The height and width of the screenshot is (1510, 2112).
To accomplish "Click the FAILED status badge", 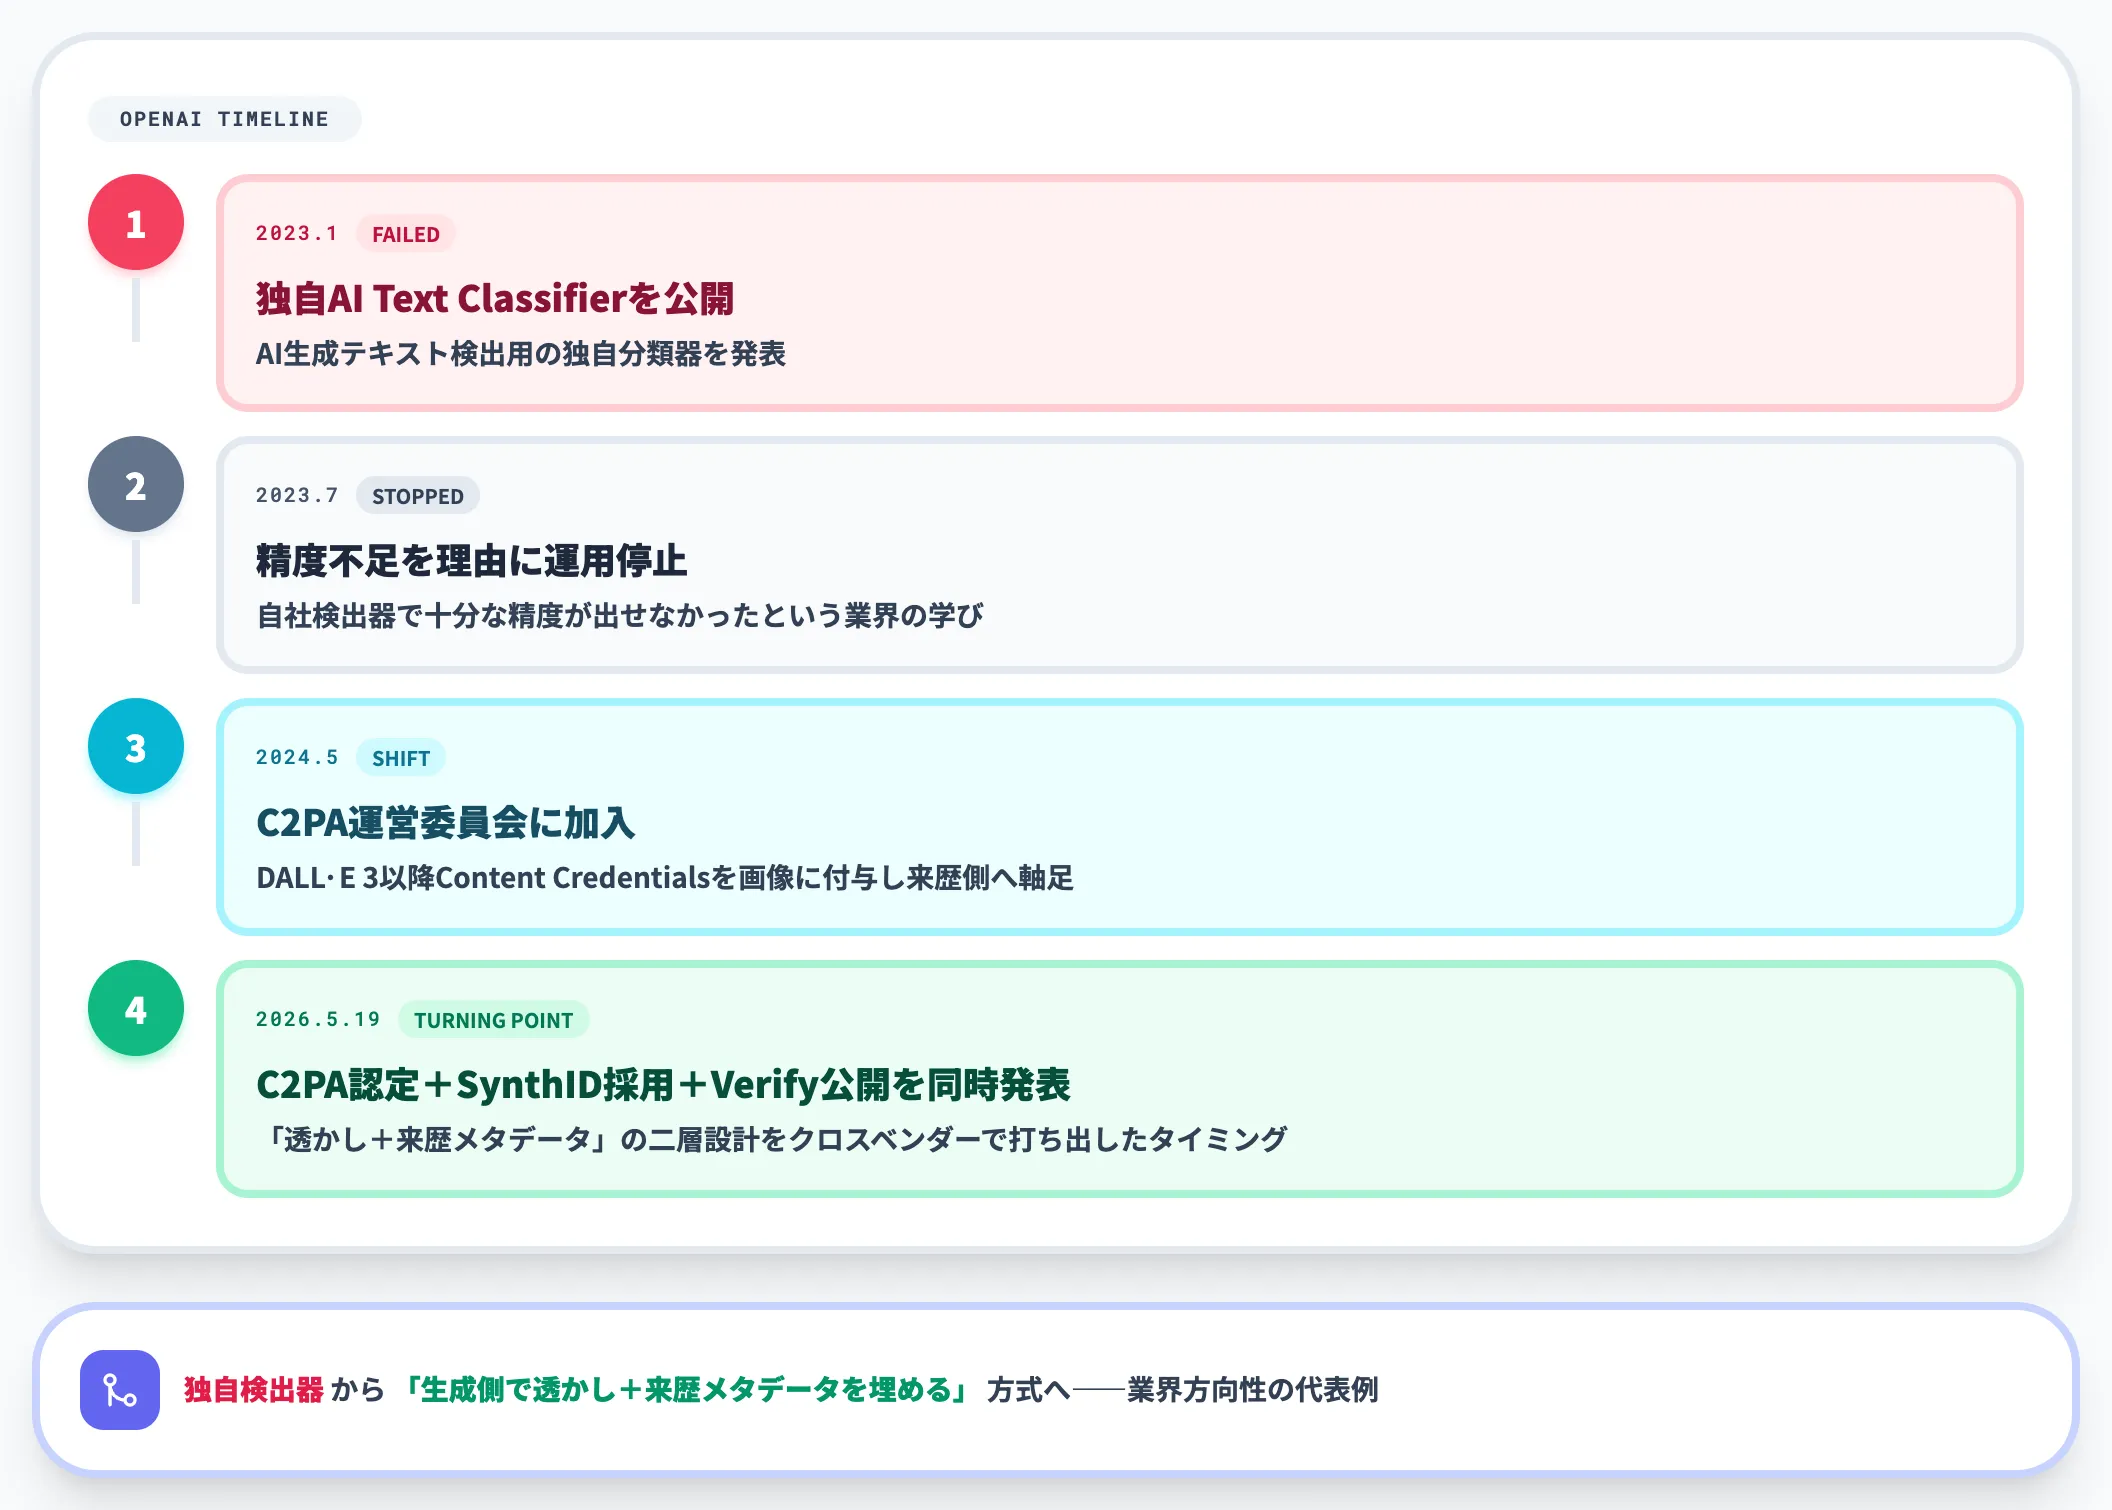I will tap(406, 234).
